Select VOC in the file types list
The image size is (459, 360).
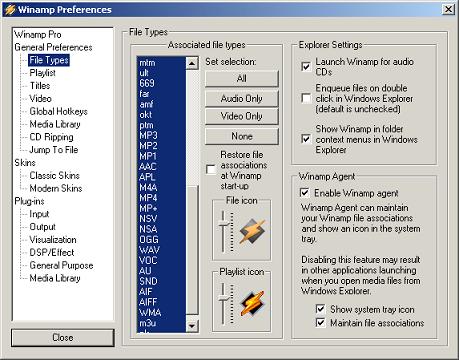161,260
